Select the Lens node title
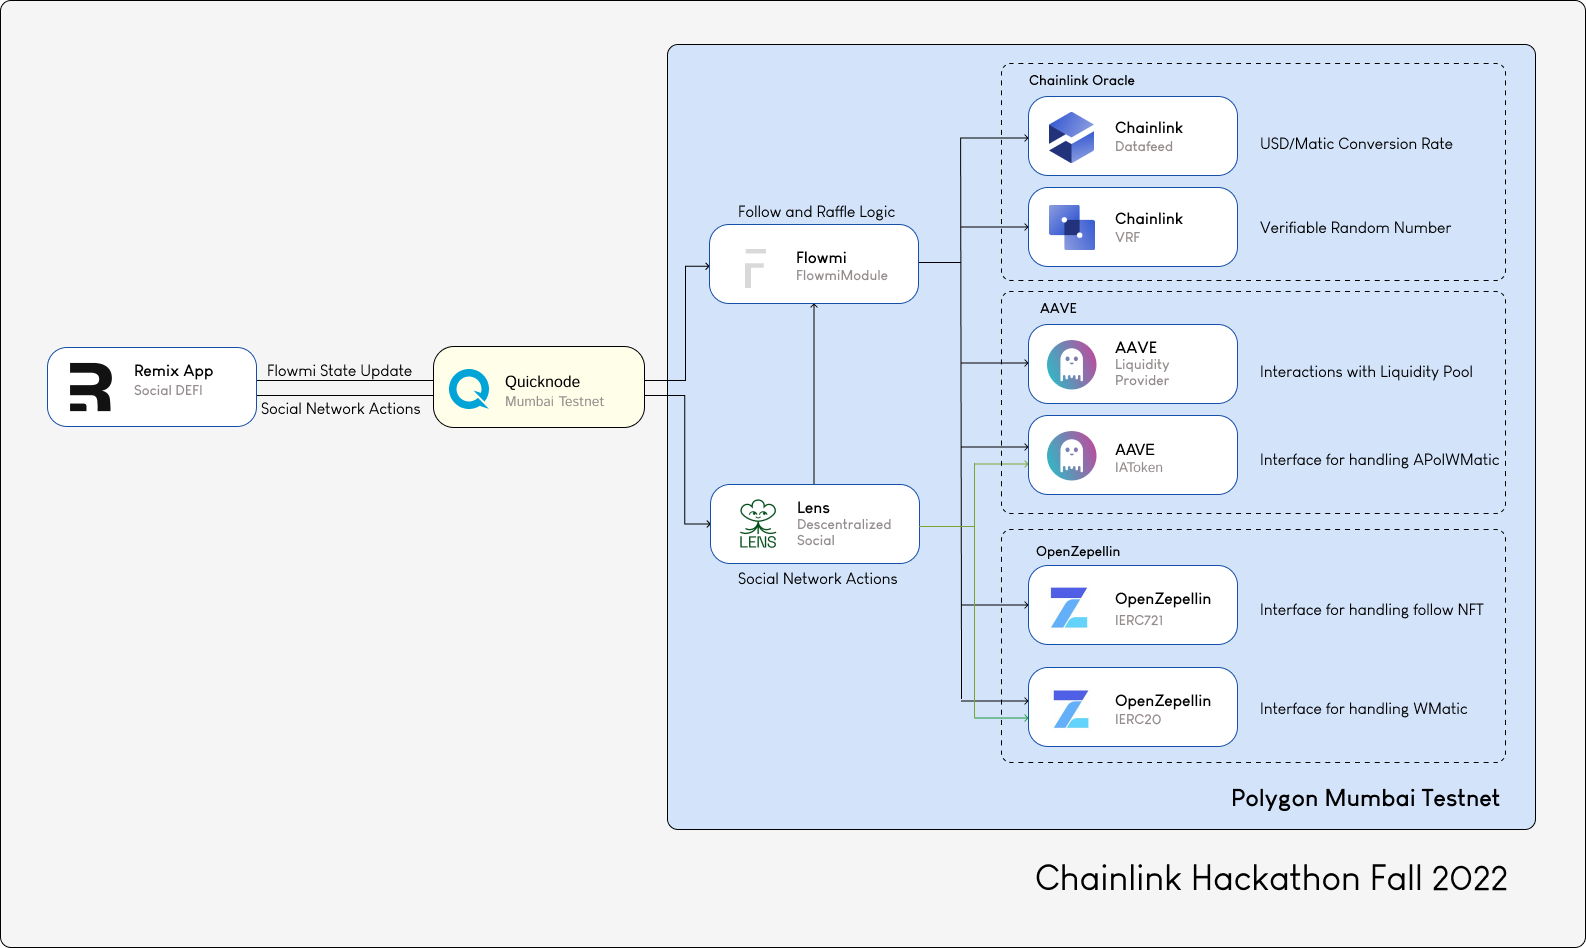Image resolution: width=1586 pixels, height=948 pixels. (813, 508)
